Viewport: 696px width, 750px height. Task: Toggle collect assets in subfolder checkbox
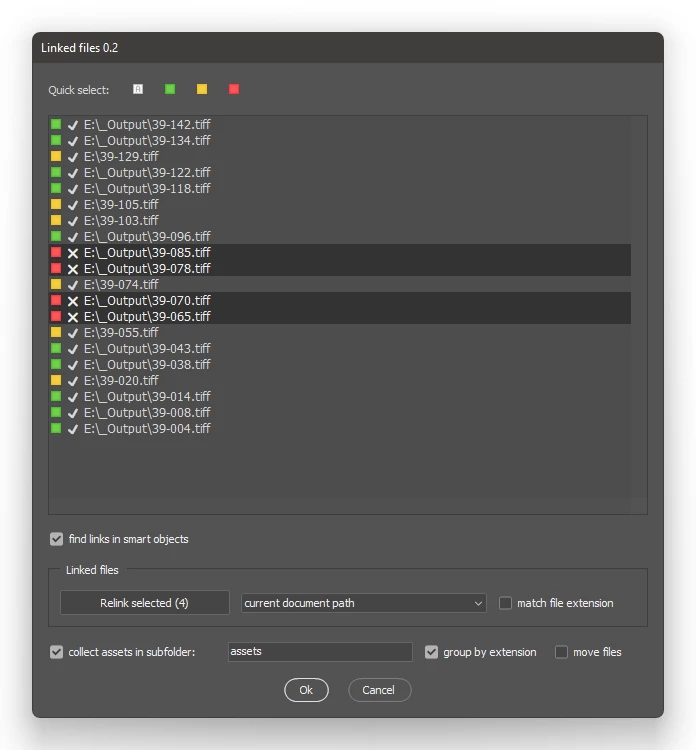56,652
